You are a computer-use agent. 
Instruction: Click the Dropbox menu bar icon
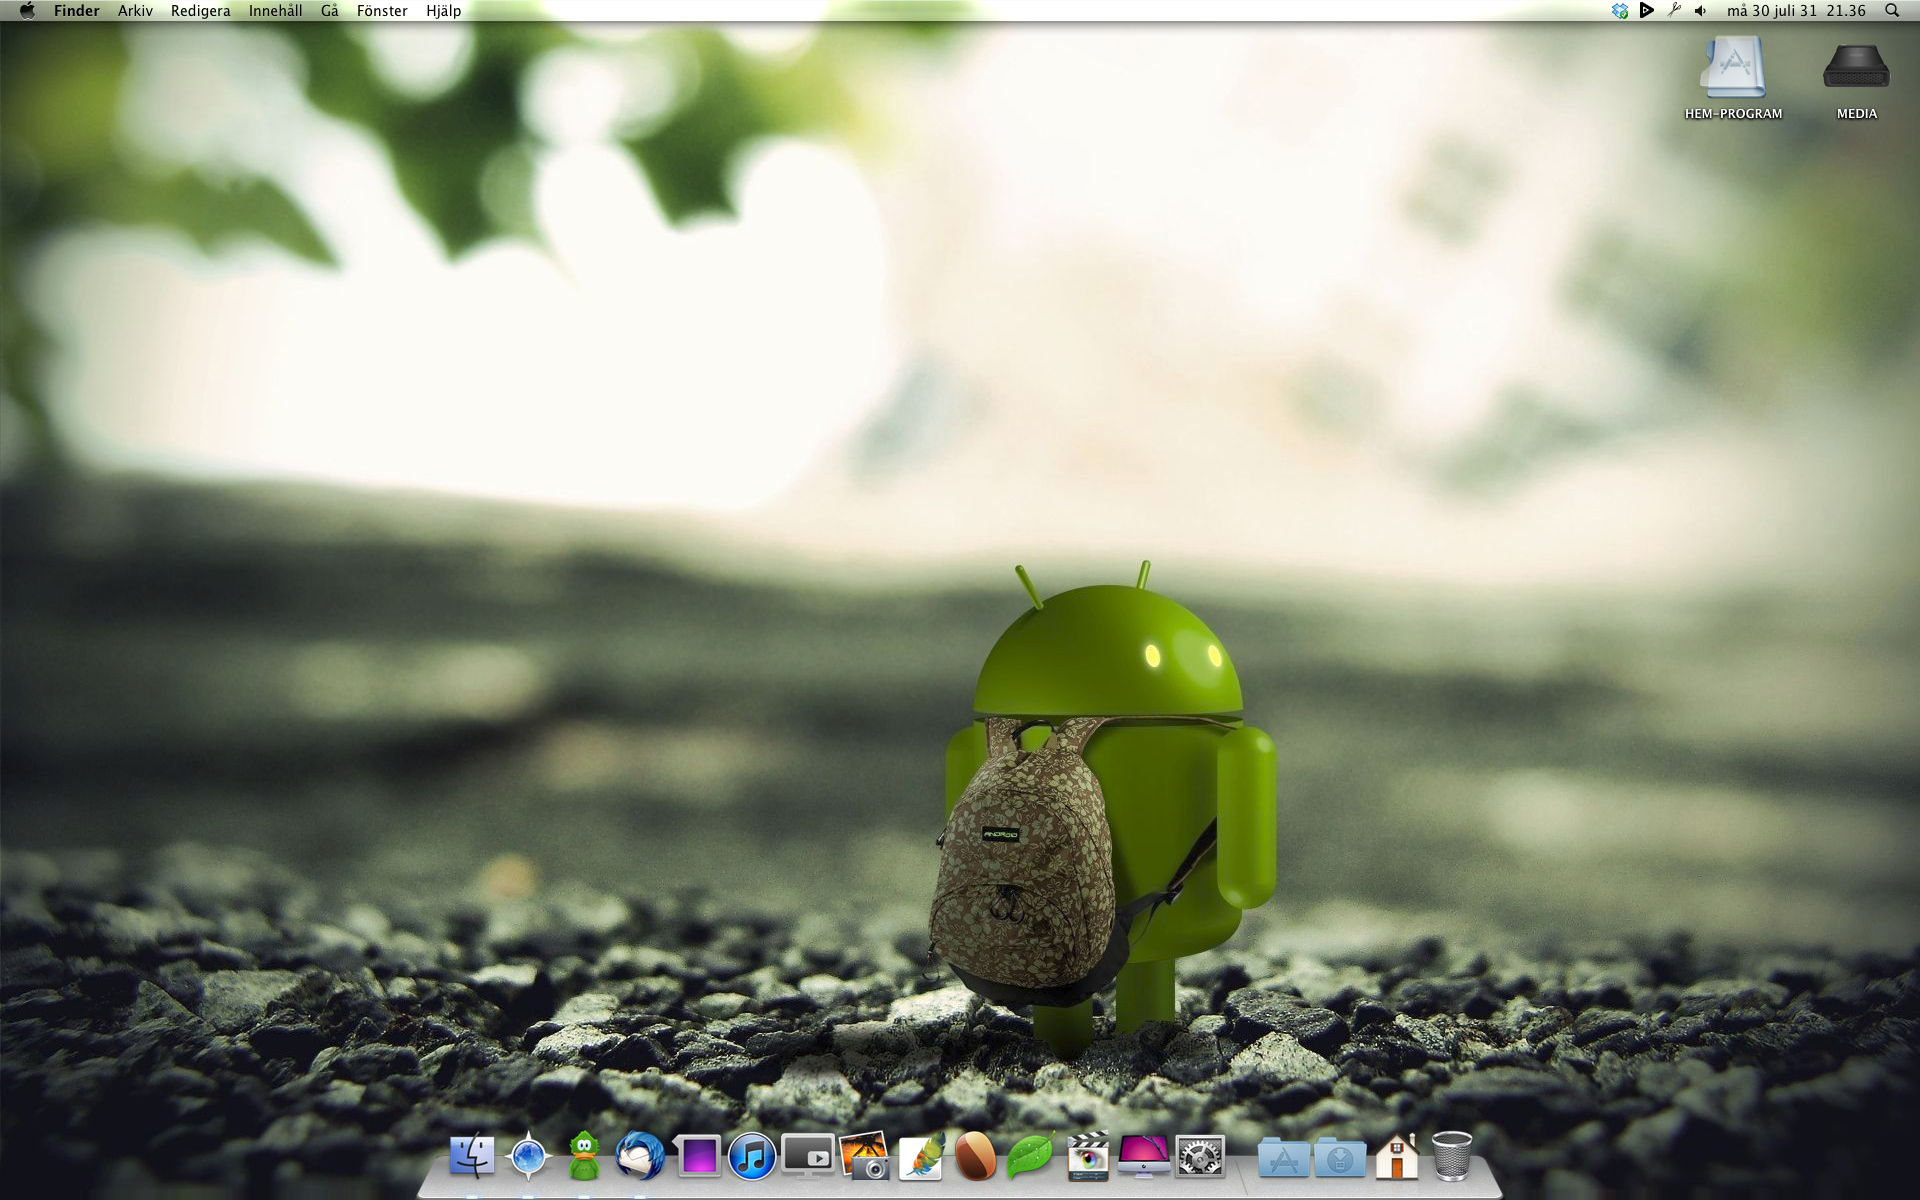(x=1620, y=11)
